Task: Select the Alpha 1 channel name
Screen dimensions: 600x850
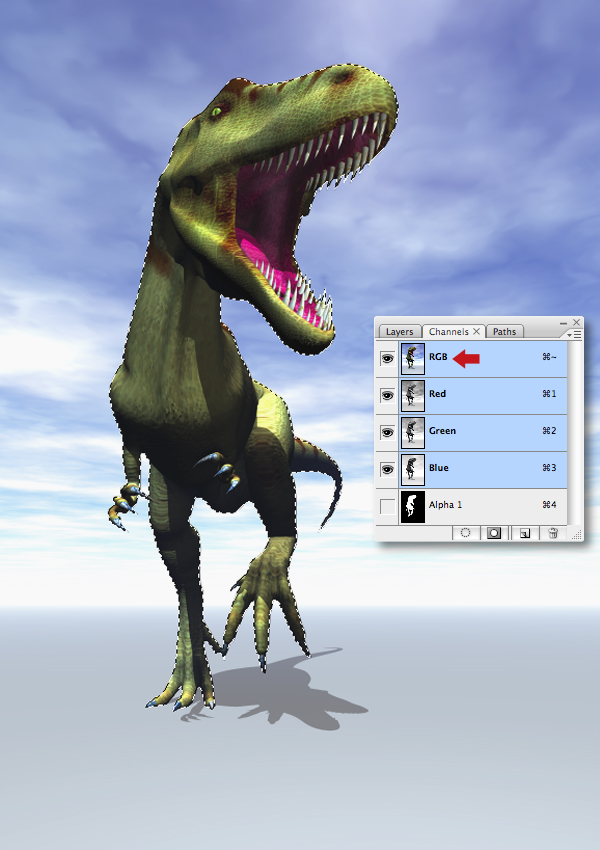Action: coord(446,505)
